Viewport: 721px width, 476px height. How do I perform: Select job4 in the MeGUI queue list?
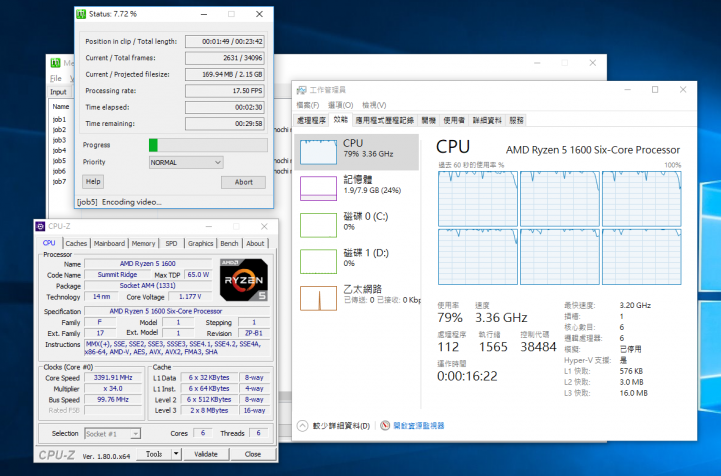(x=59, y=150)
